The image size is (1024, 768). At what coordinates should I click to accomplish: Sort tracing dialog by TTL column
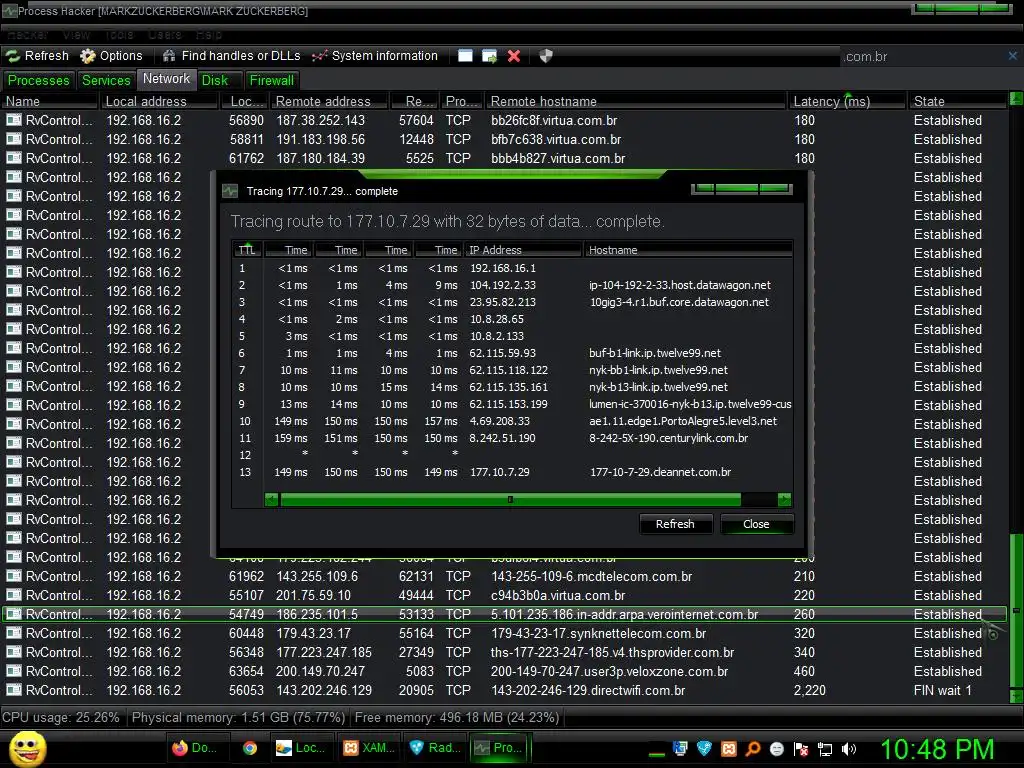coord(248,250)
